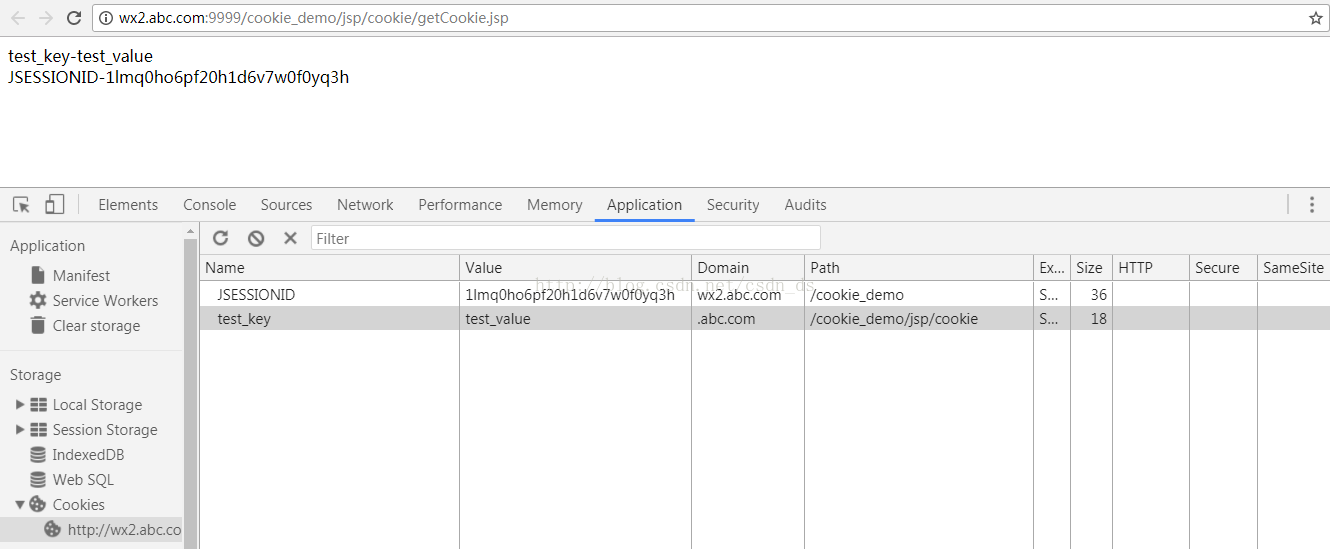This screenshot has width=1330, height=549.
Task: Switch to the Network tab
Action: click(365, 204)
